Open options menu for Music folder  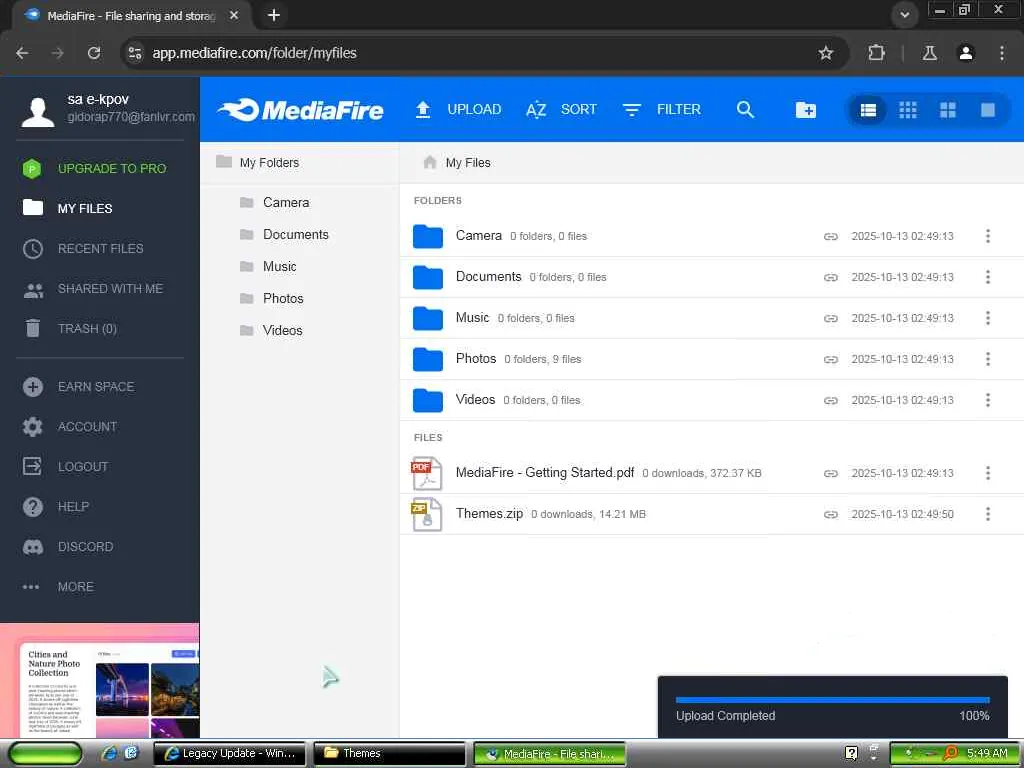point(987,318)
